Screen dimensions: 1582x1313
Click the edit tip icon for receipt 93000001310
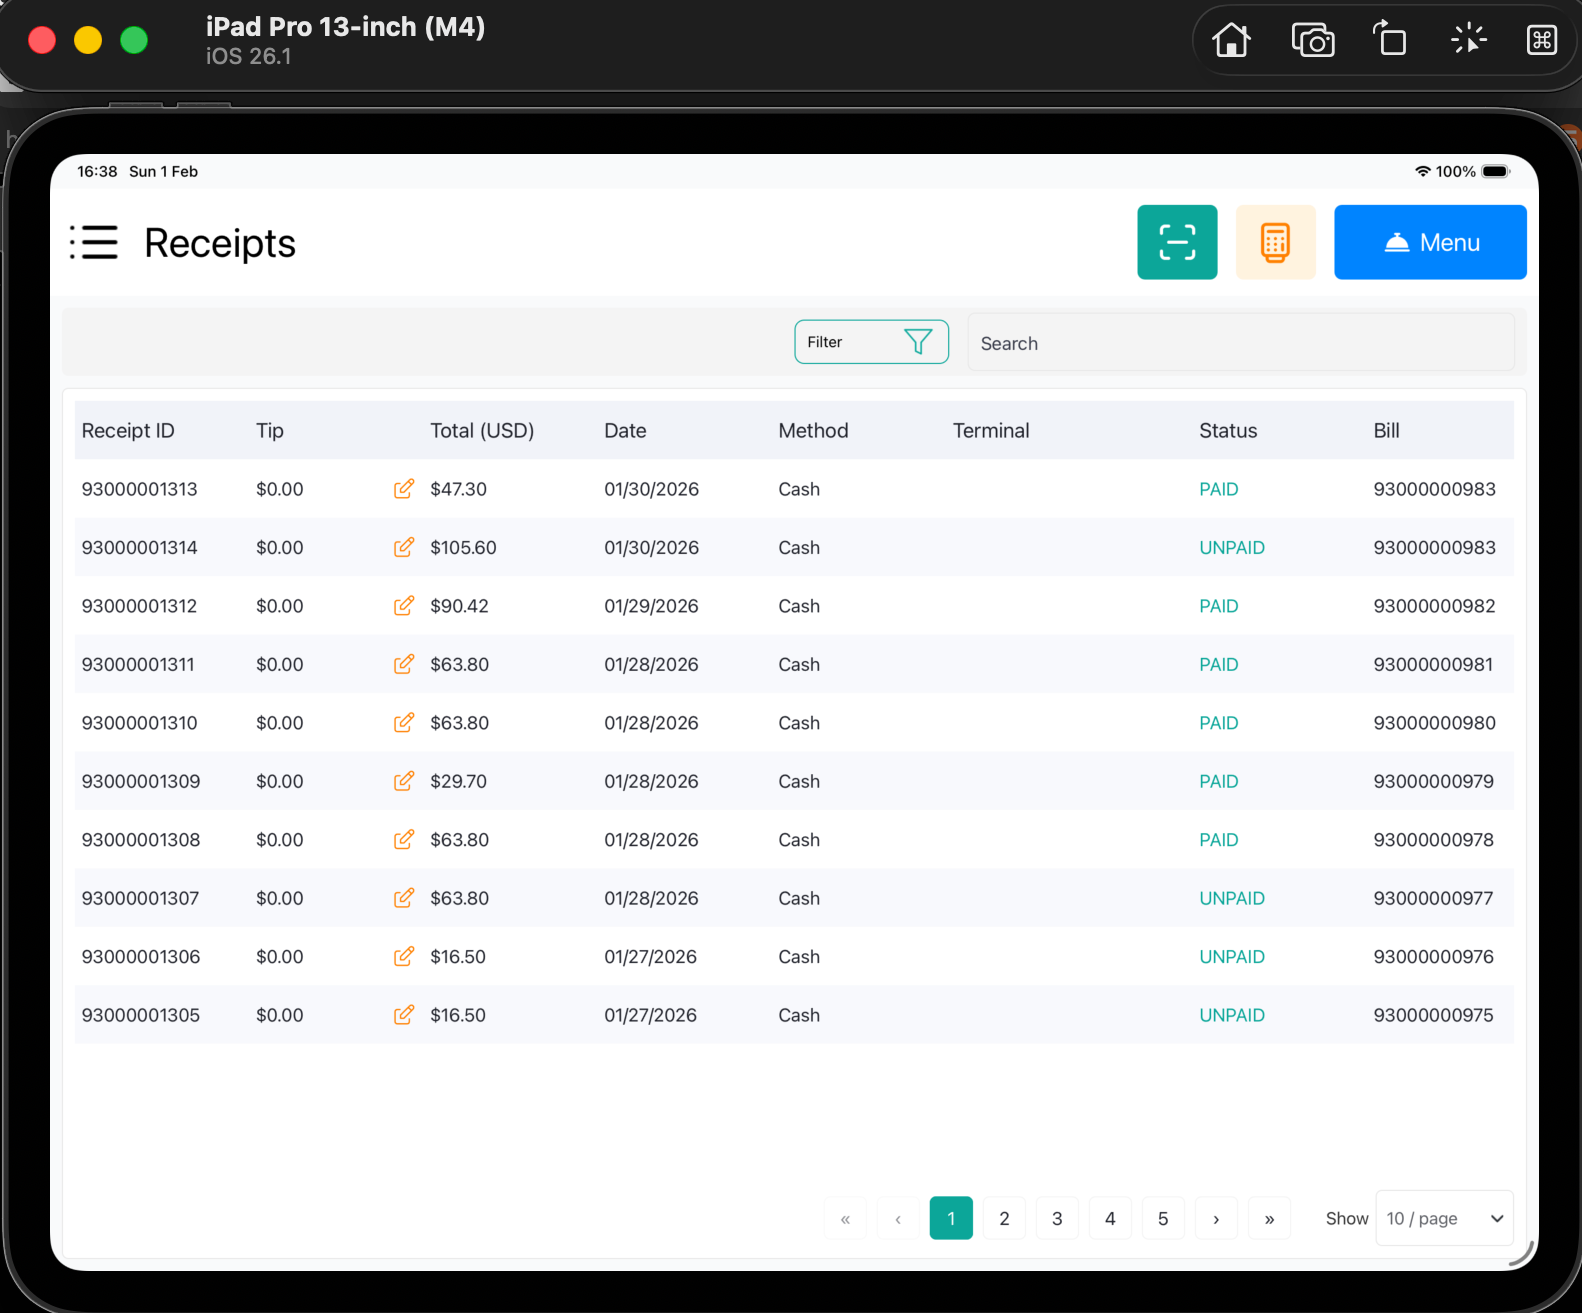click(403, 723)
